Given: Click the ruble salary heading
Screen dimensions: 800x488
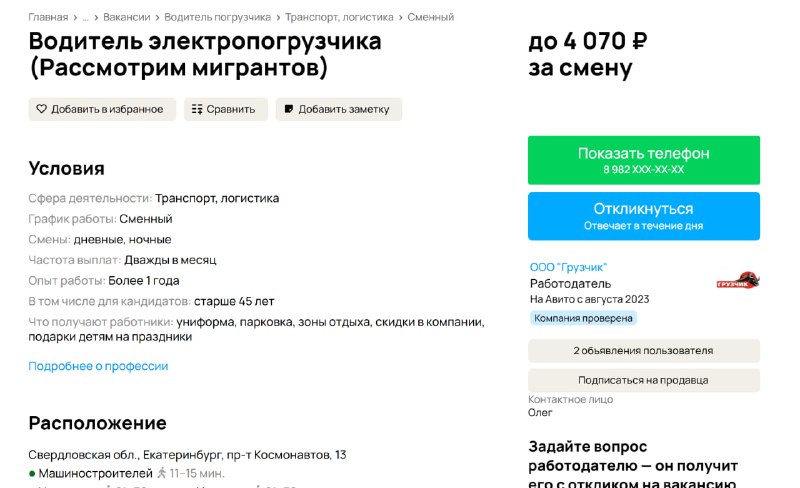Looking at the screenshot, I should pos(588,55).
